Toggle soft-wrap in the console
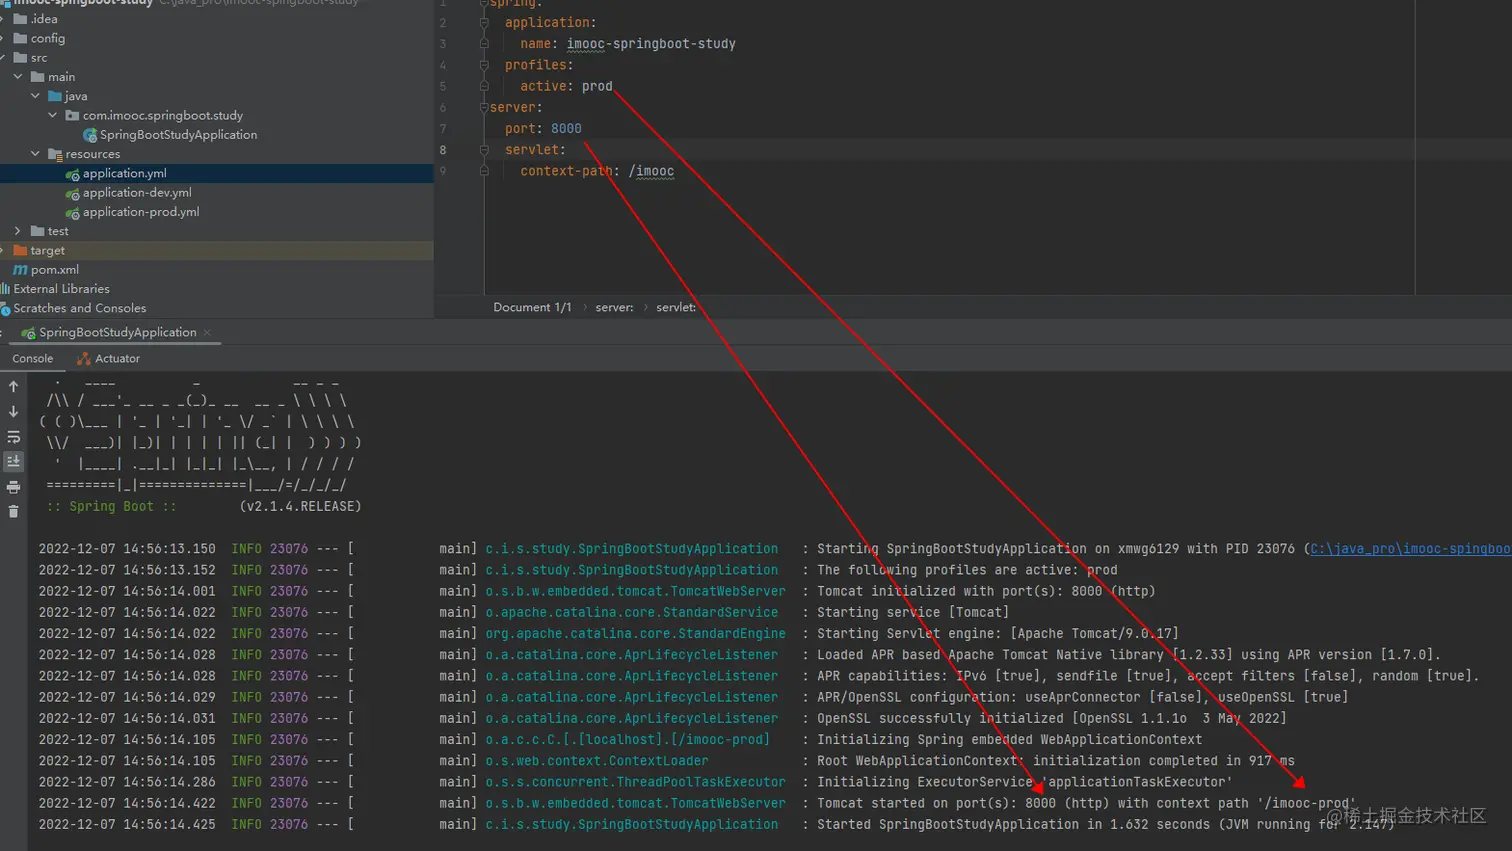Viewport: 1512px width, 851px height. coord(13,437)
